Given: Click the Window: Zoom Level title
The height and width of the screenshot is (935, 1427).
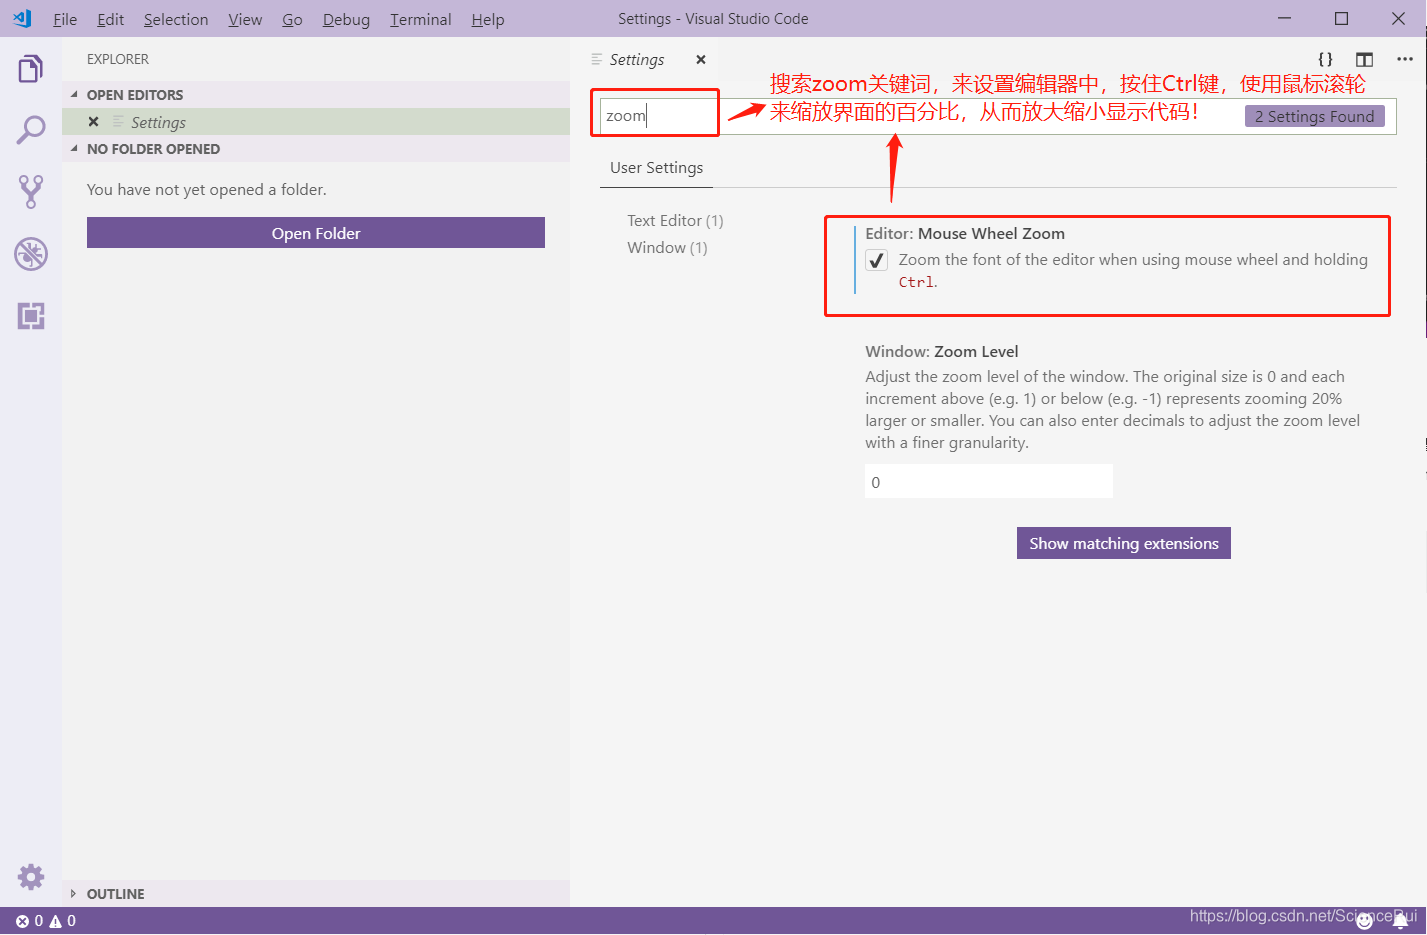Looking at the screenshot, I should point(942,352).
